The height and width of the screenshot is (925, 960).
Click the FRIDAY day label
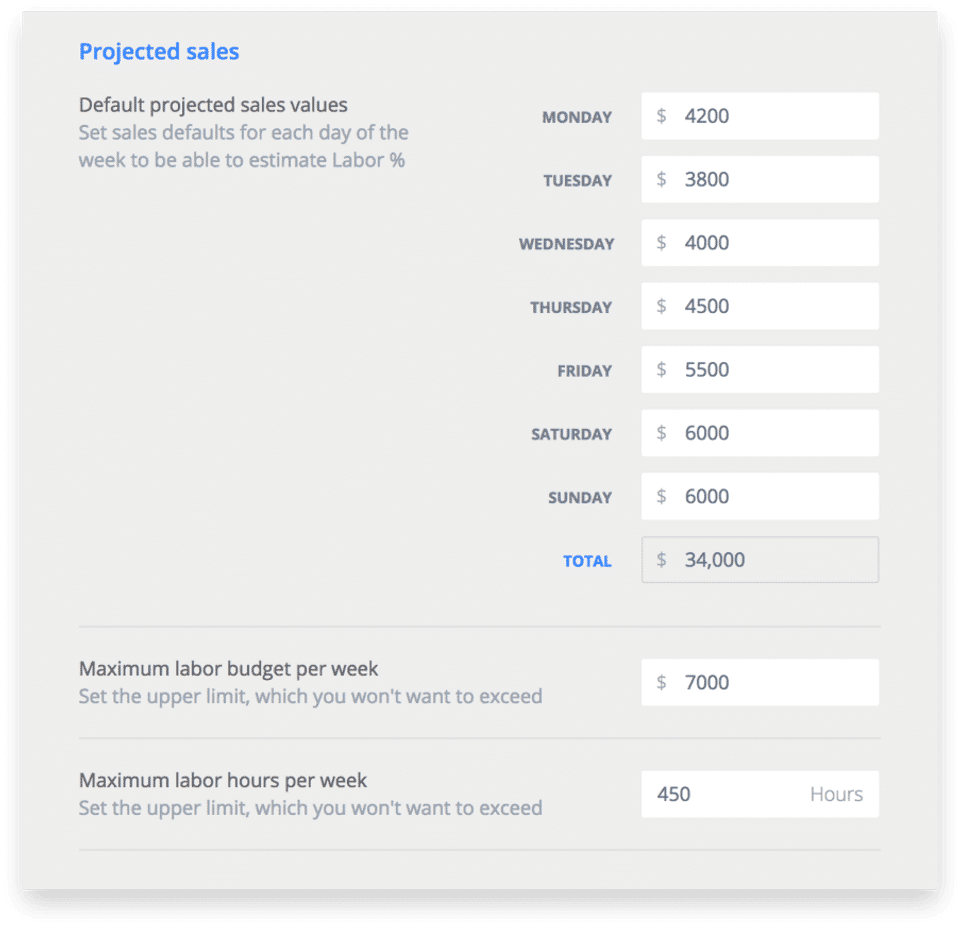[585, 371]
